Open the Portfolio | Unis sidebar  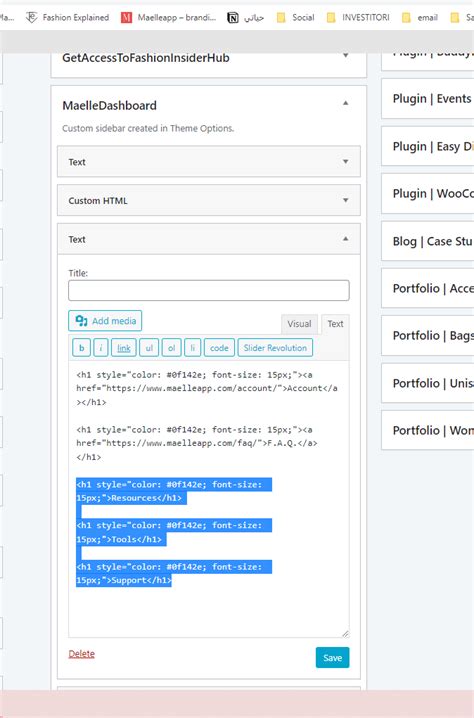[428, 383]
